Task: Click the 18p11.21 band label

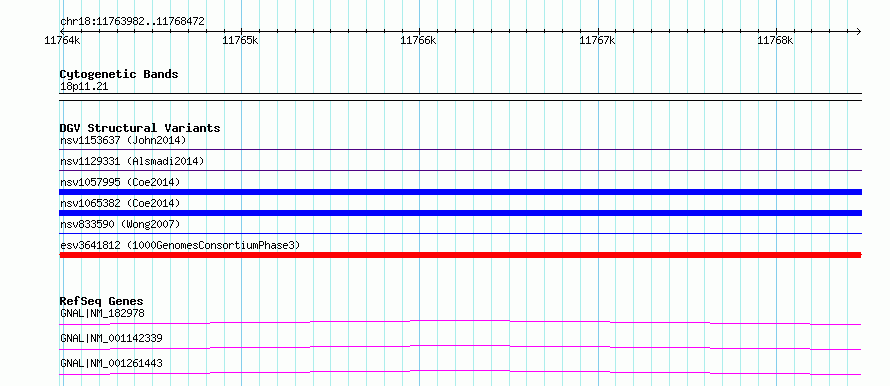Action: 84,87
